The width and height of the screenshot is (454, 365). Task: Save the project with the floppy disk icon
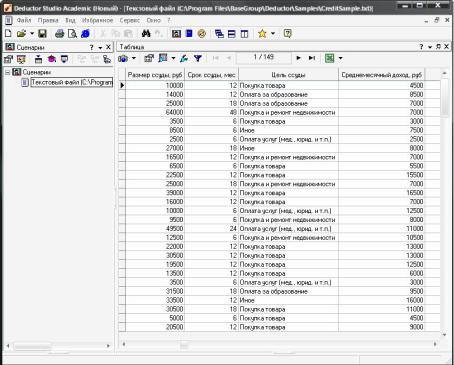tap(42, 33)
